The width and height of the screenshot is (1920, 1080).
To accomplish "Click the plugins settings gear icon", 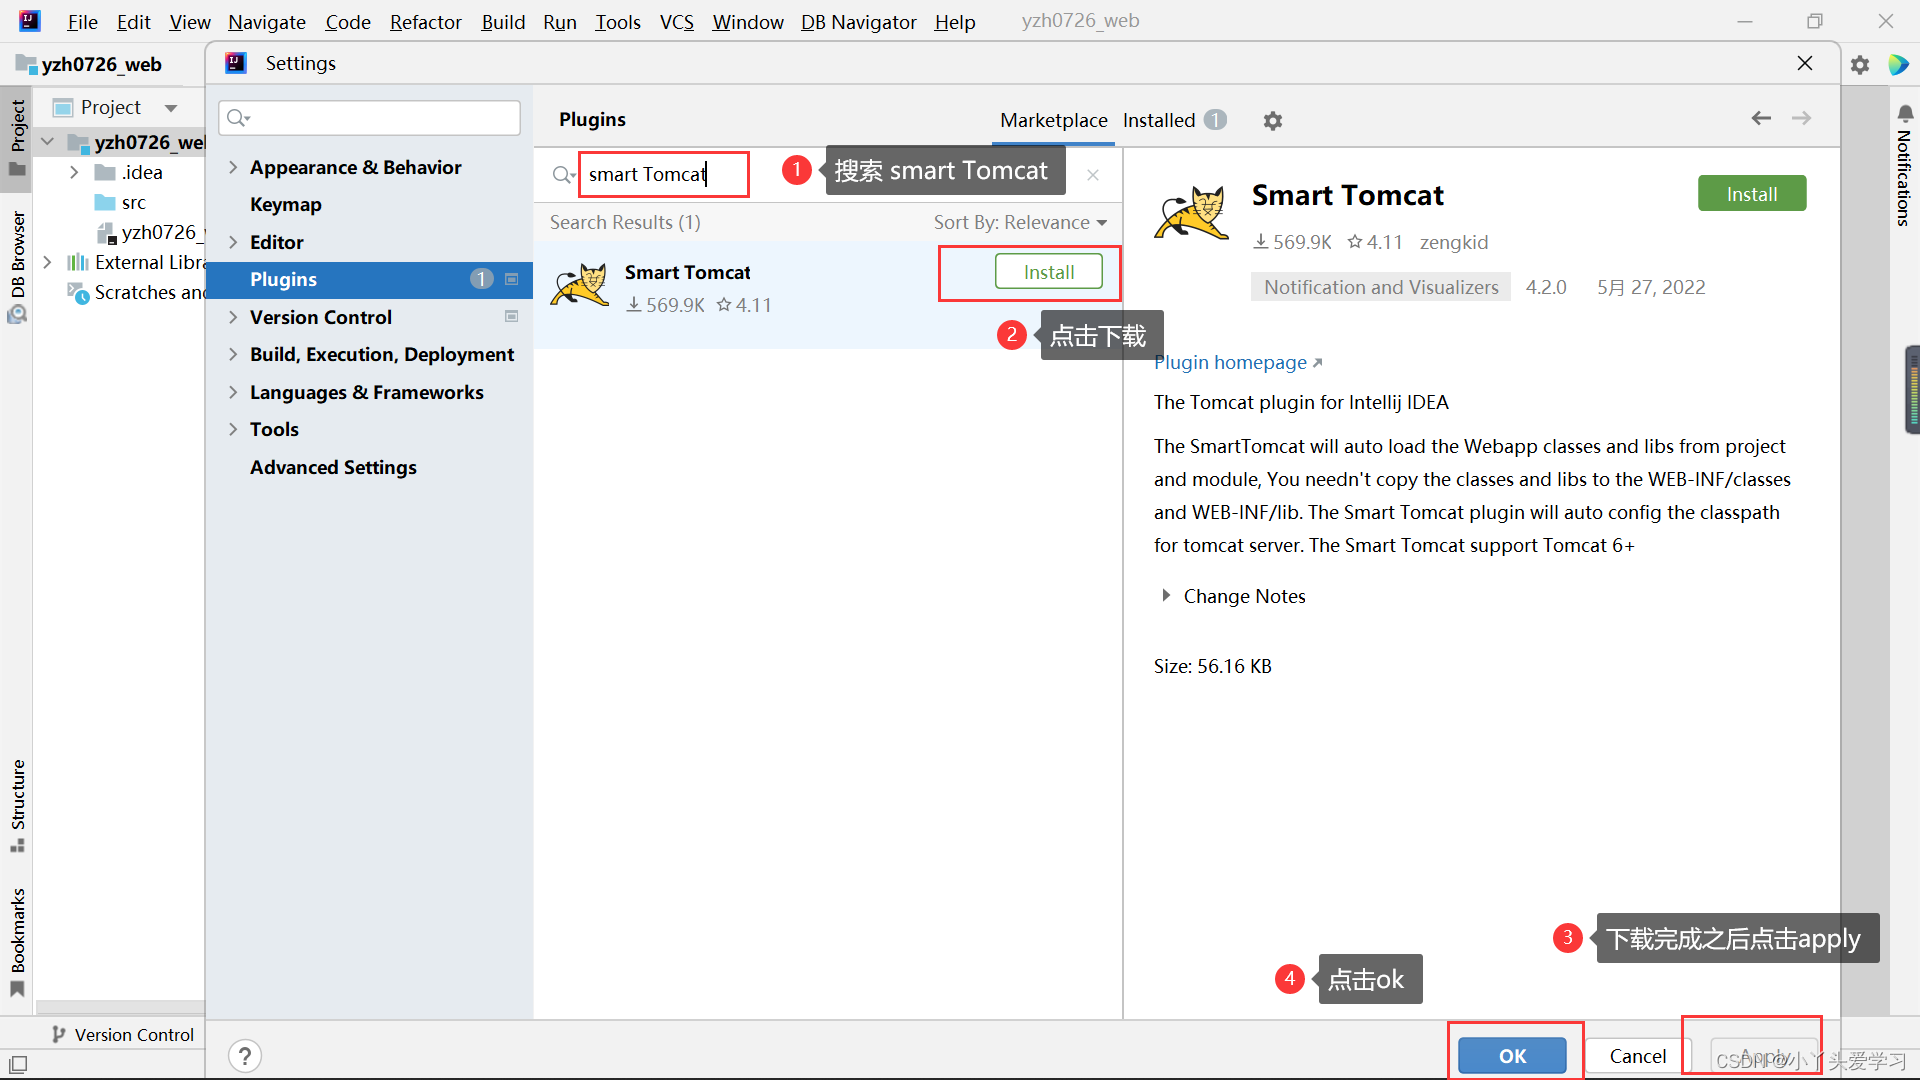I will (1272, 121).
